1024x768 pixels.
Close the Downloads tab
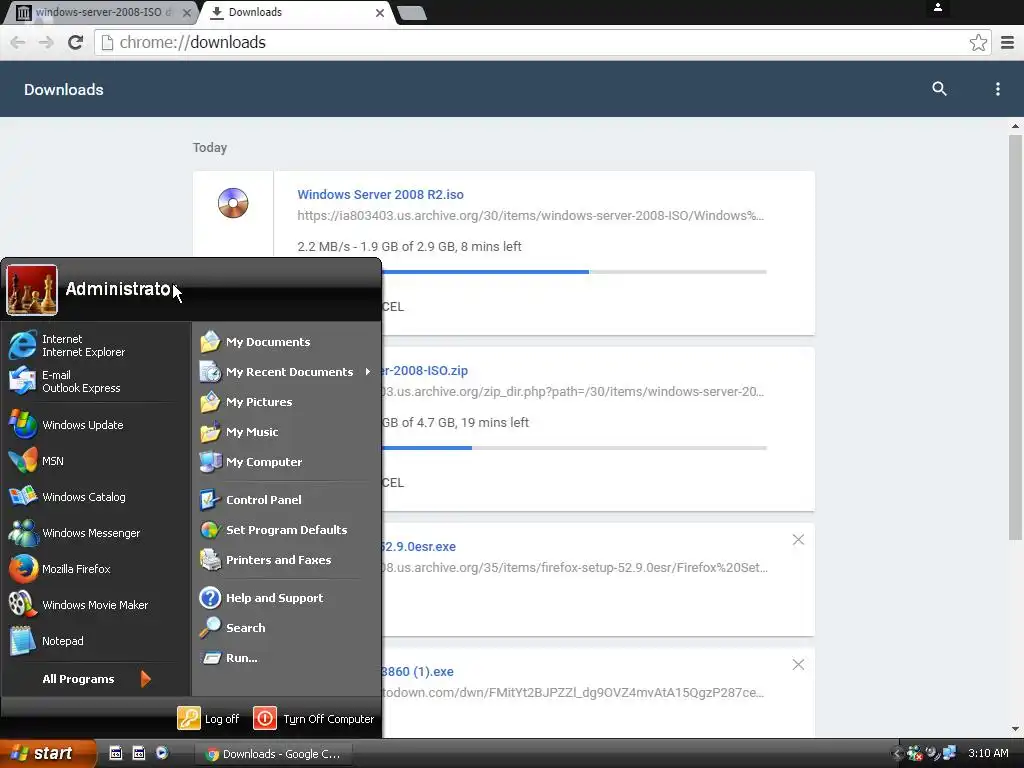point(379,13)
